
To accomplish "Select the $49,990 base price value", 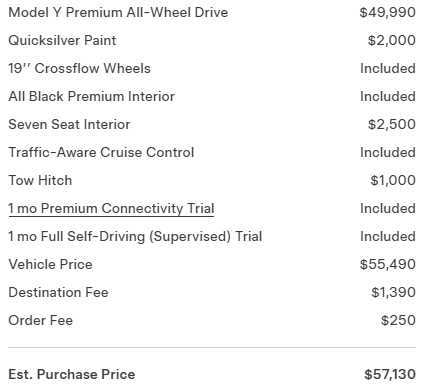I will [x=388, y=13].
